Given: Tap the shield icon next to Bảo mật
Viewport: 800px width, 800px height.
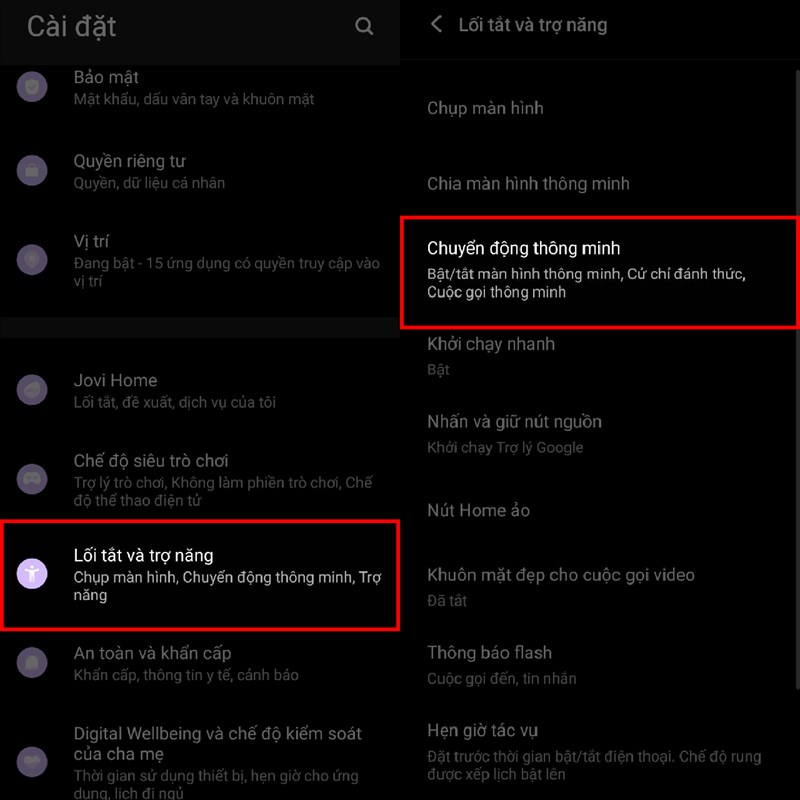Looking at the screenshot, I should 32,87.
